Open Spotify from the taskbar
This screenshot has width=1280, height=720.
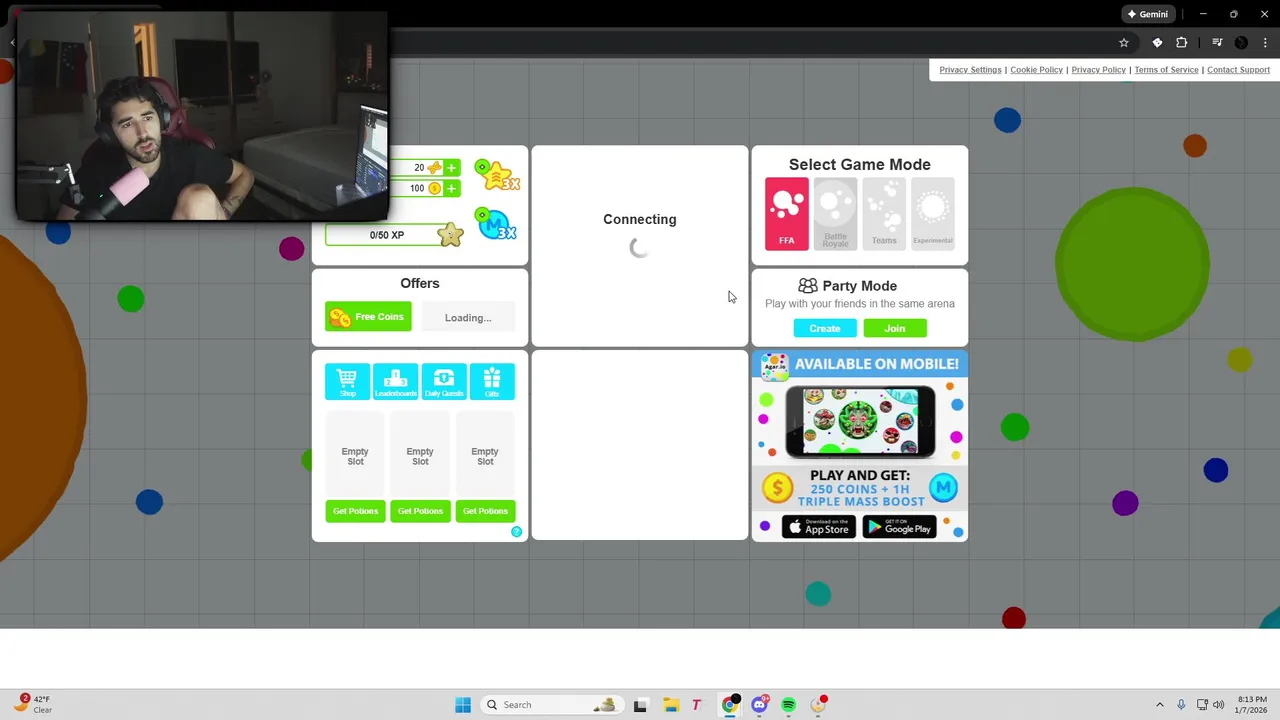tap(789, 705)
